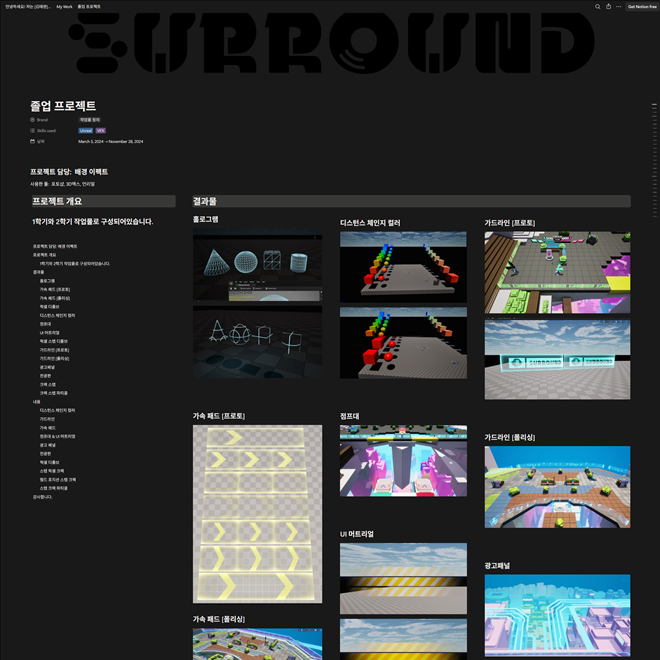660x660 pixels.
Task: Open 점프대 screenshot image
Action: [403, 460]
